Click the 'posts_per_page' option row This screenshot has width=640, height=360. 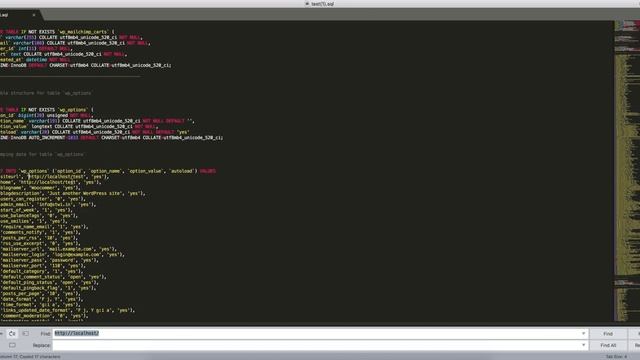(x=40, y=293)
